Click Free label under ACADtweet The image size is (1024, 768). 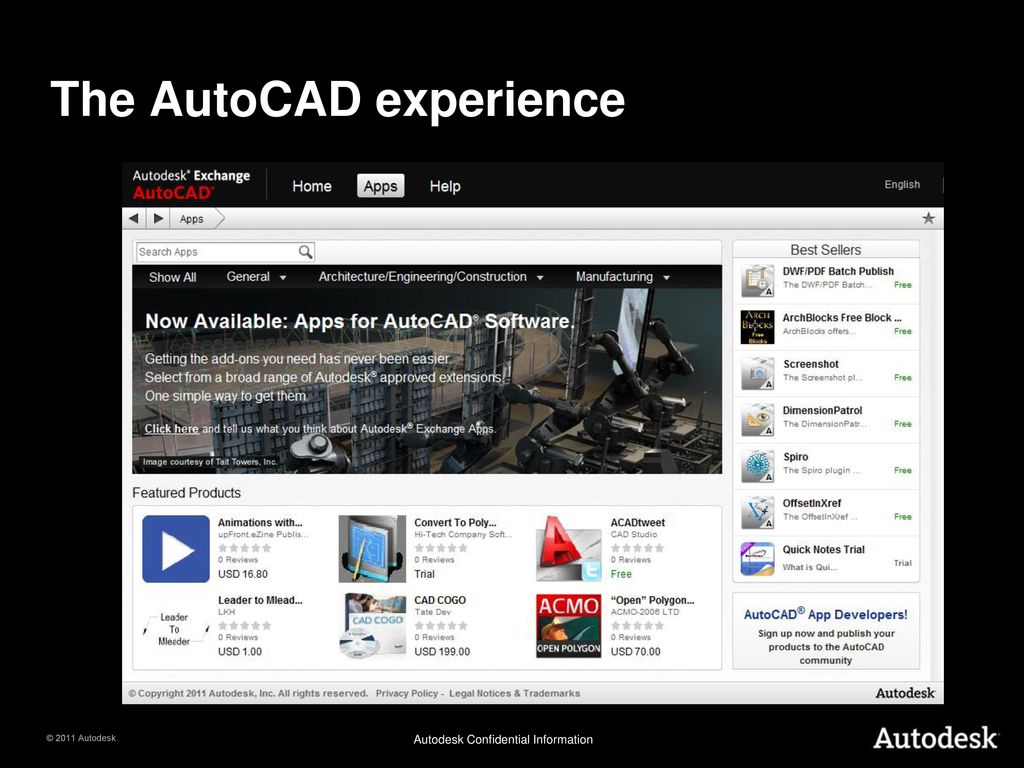point(621,574)
